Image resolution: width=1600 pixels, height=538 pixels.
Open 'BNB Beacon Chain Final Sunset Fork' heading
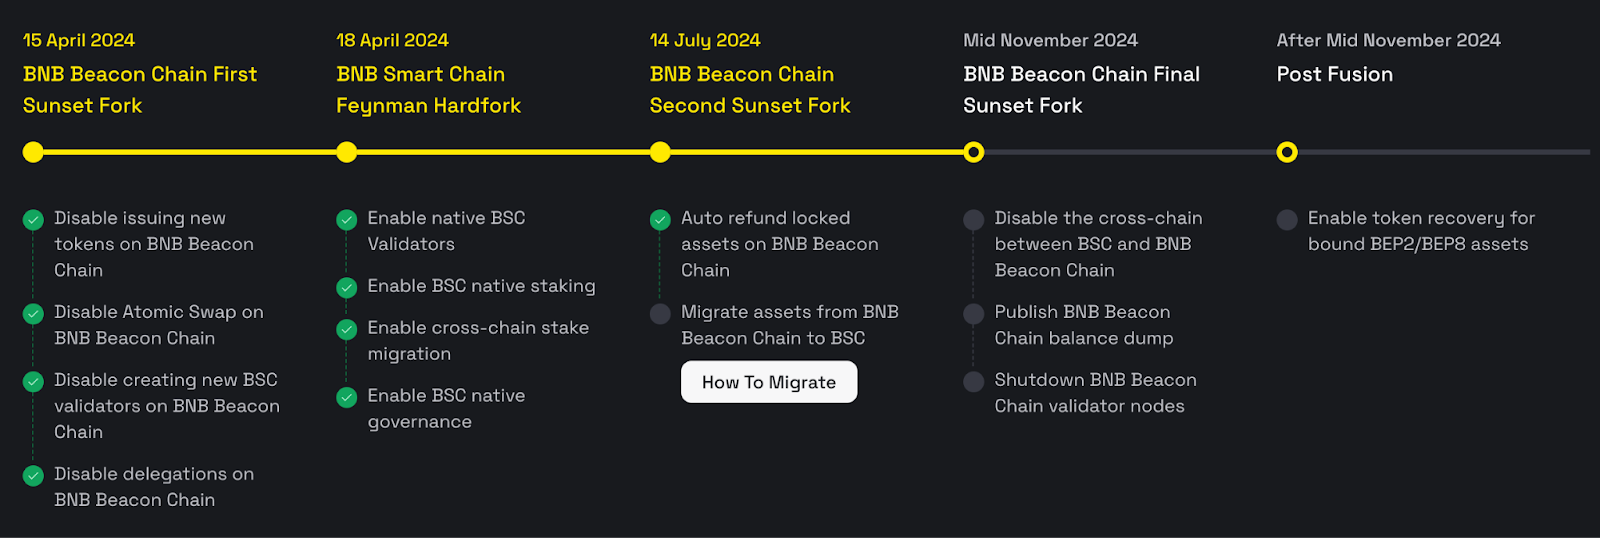point(1082,90)
